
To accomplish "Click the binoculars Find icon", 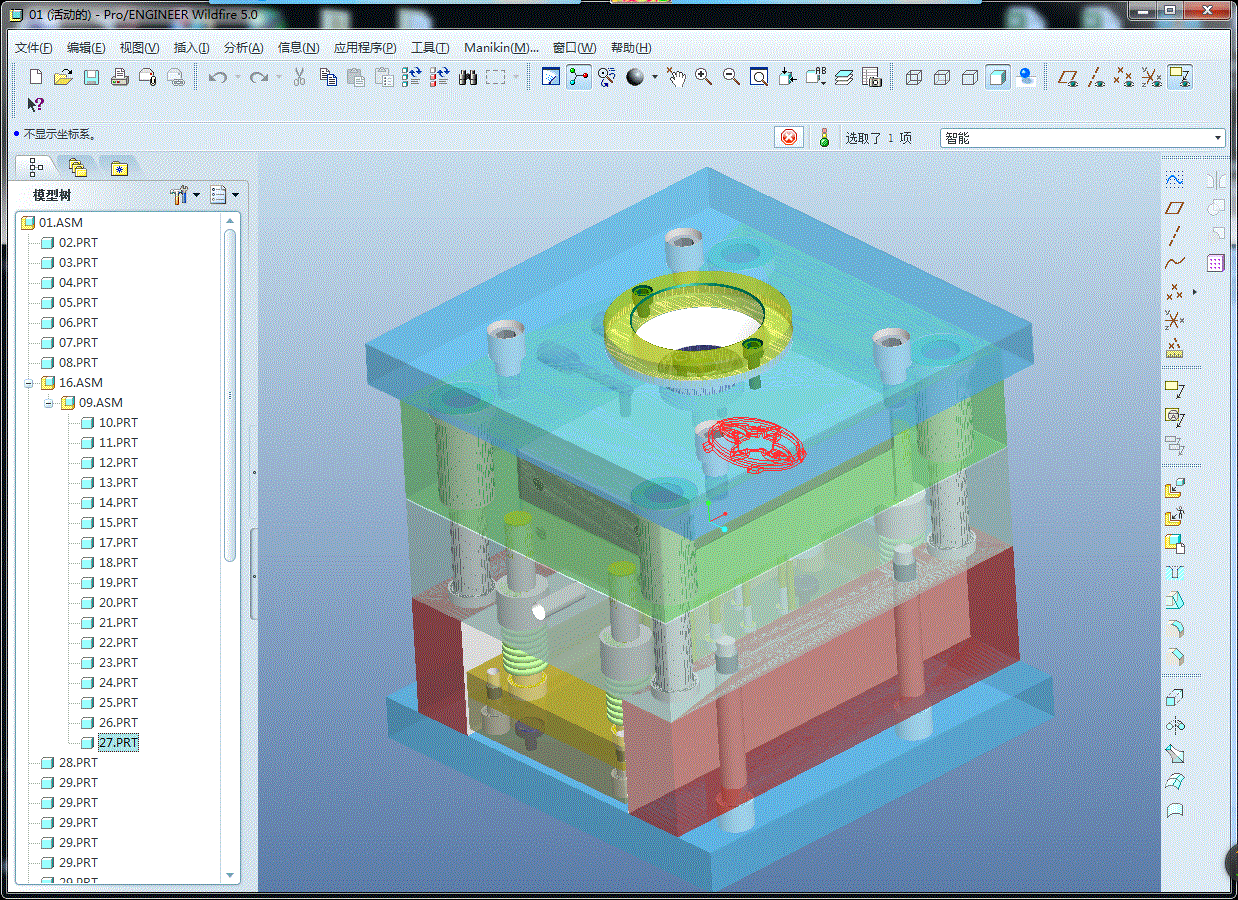I will click(468, 77).
